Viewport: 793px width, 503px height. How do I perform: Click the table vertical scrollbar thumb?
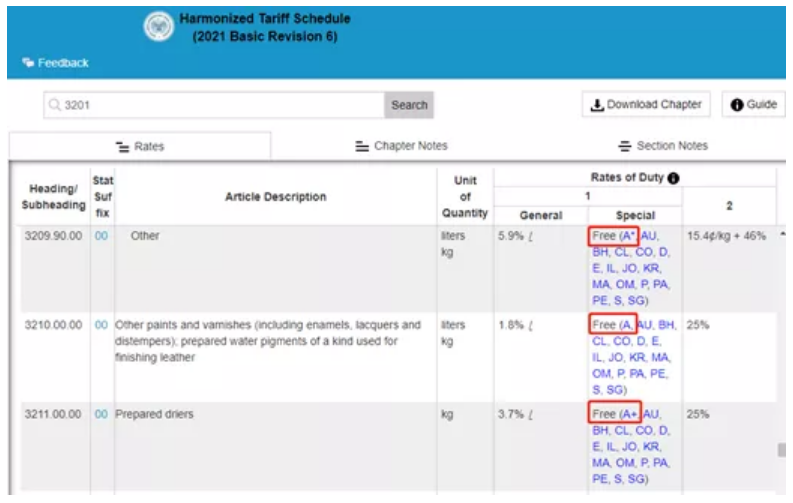pyautogui.click(x=782, y=449)
